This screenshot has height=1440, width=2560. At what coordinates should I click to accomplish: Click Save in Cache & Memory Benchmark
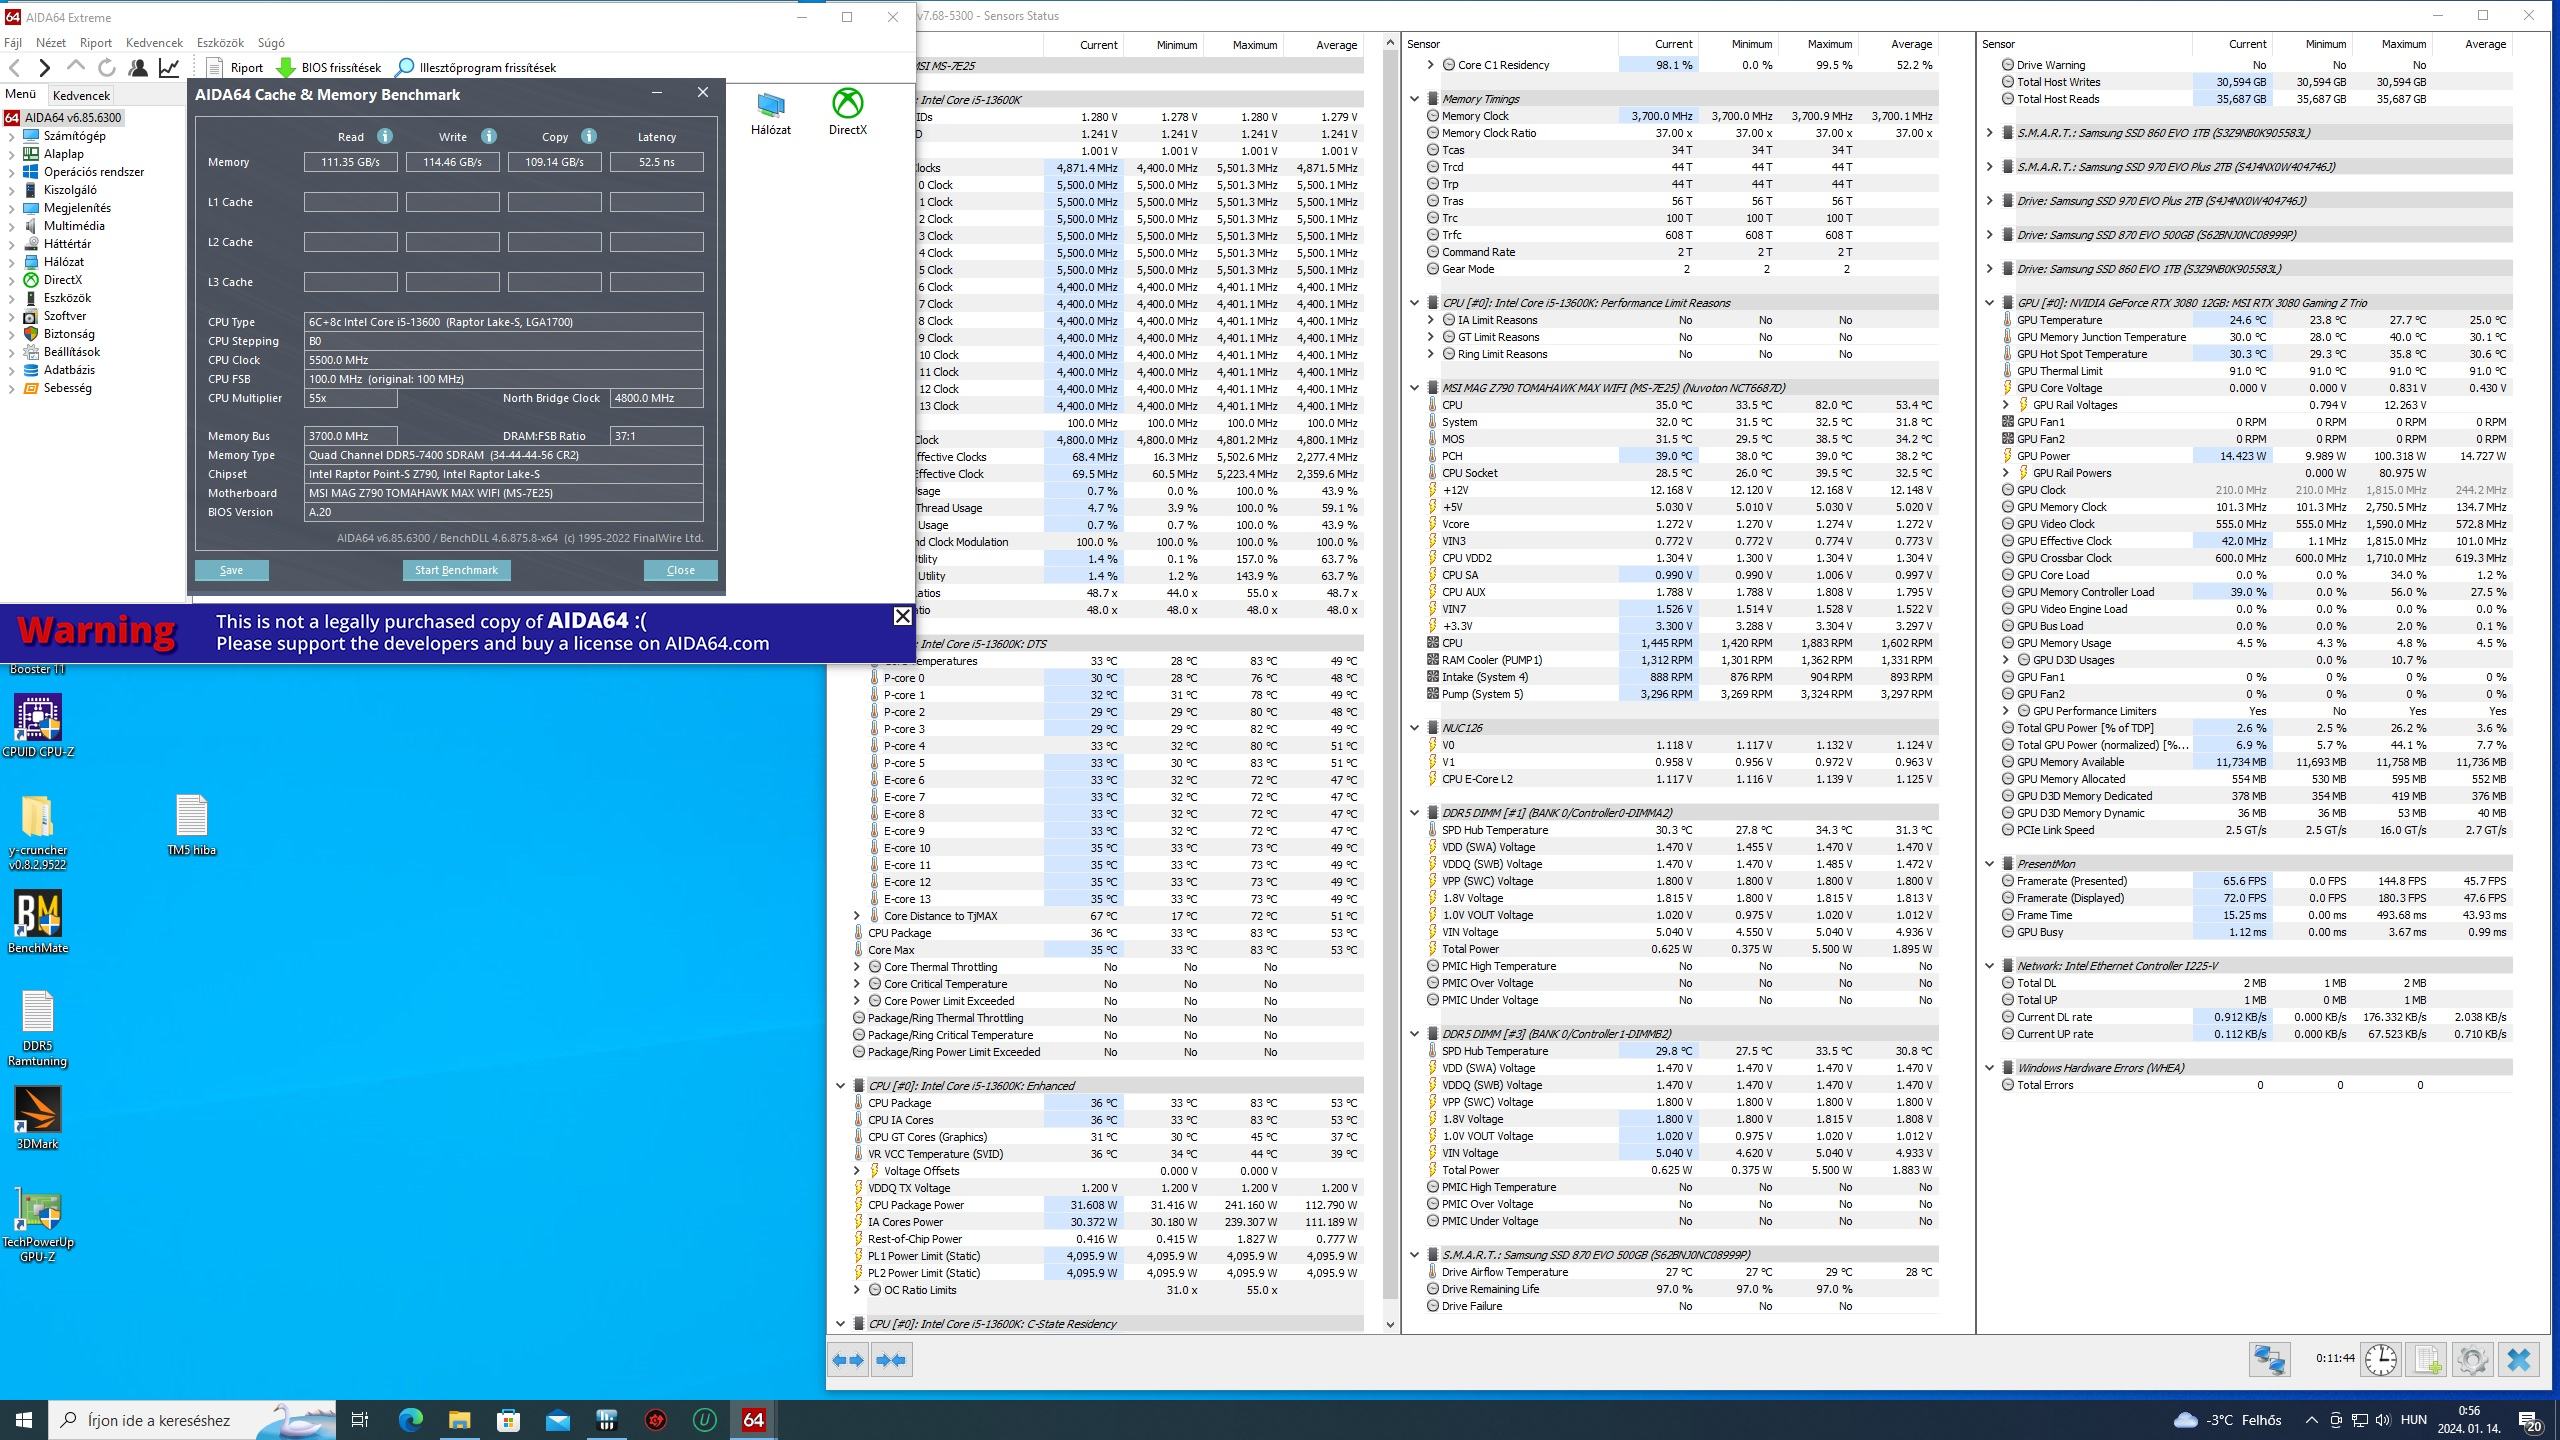coord(231,570)
